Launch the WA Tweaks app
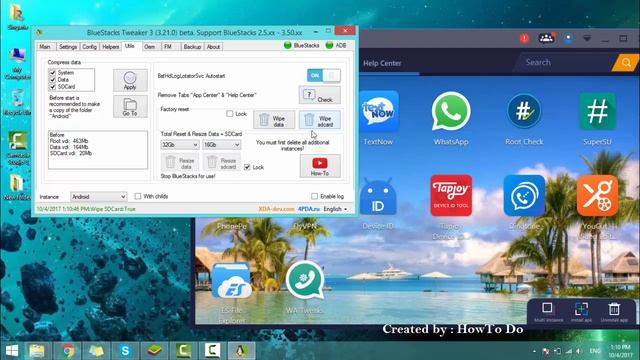 (305, 280)
